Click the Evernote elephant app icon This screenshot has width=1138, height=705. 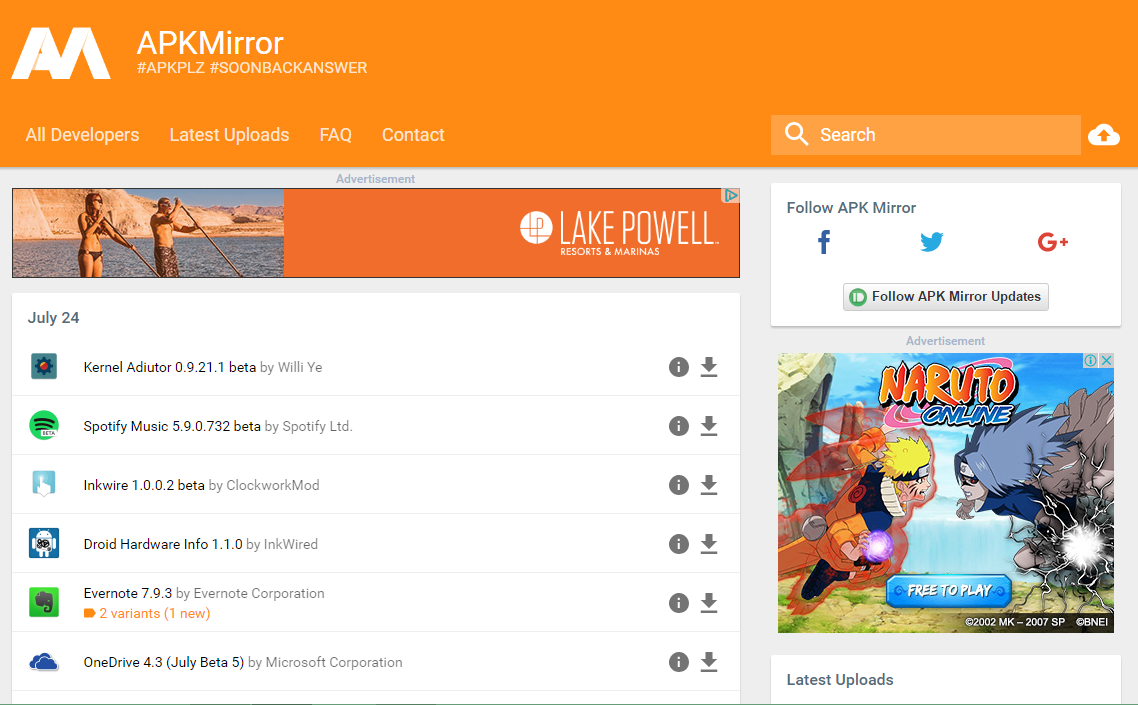[44, 602]
